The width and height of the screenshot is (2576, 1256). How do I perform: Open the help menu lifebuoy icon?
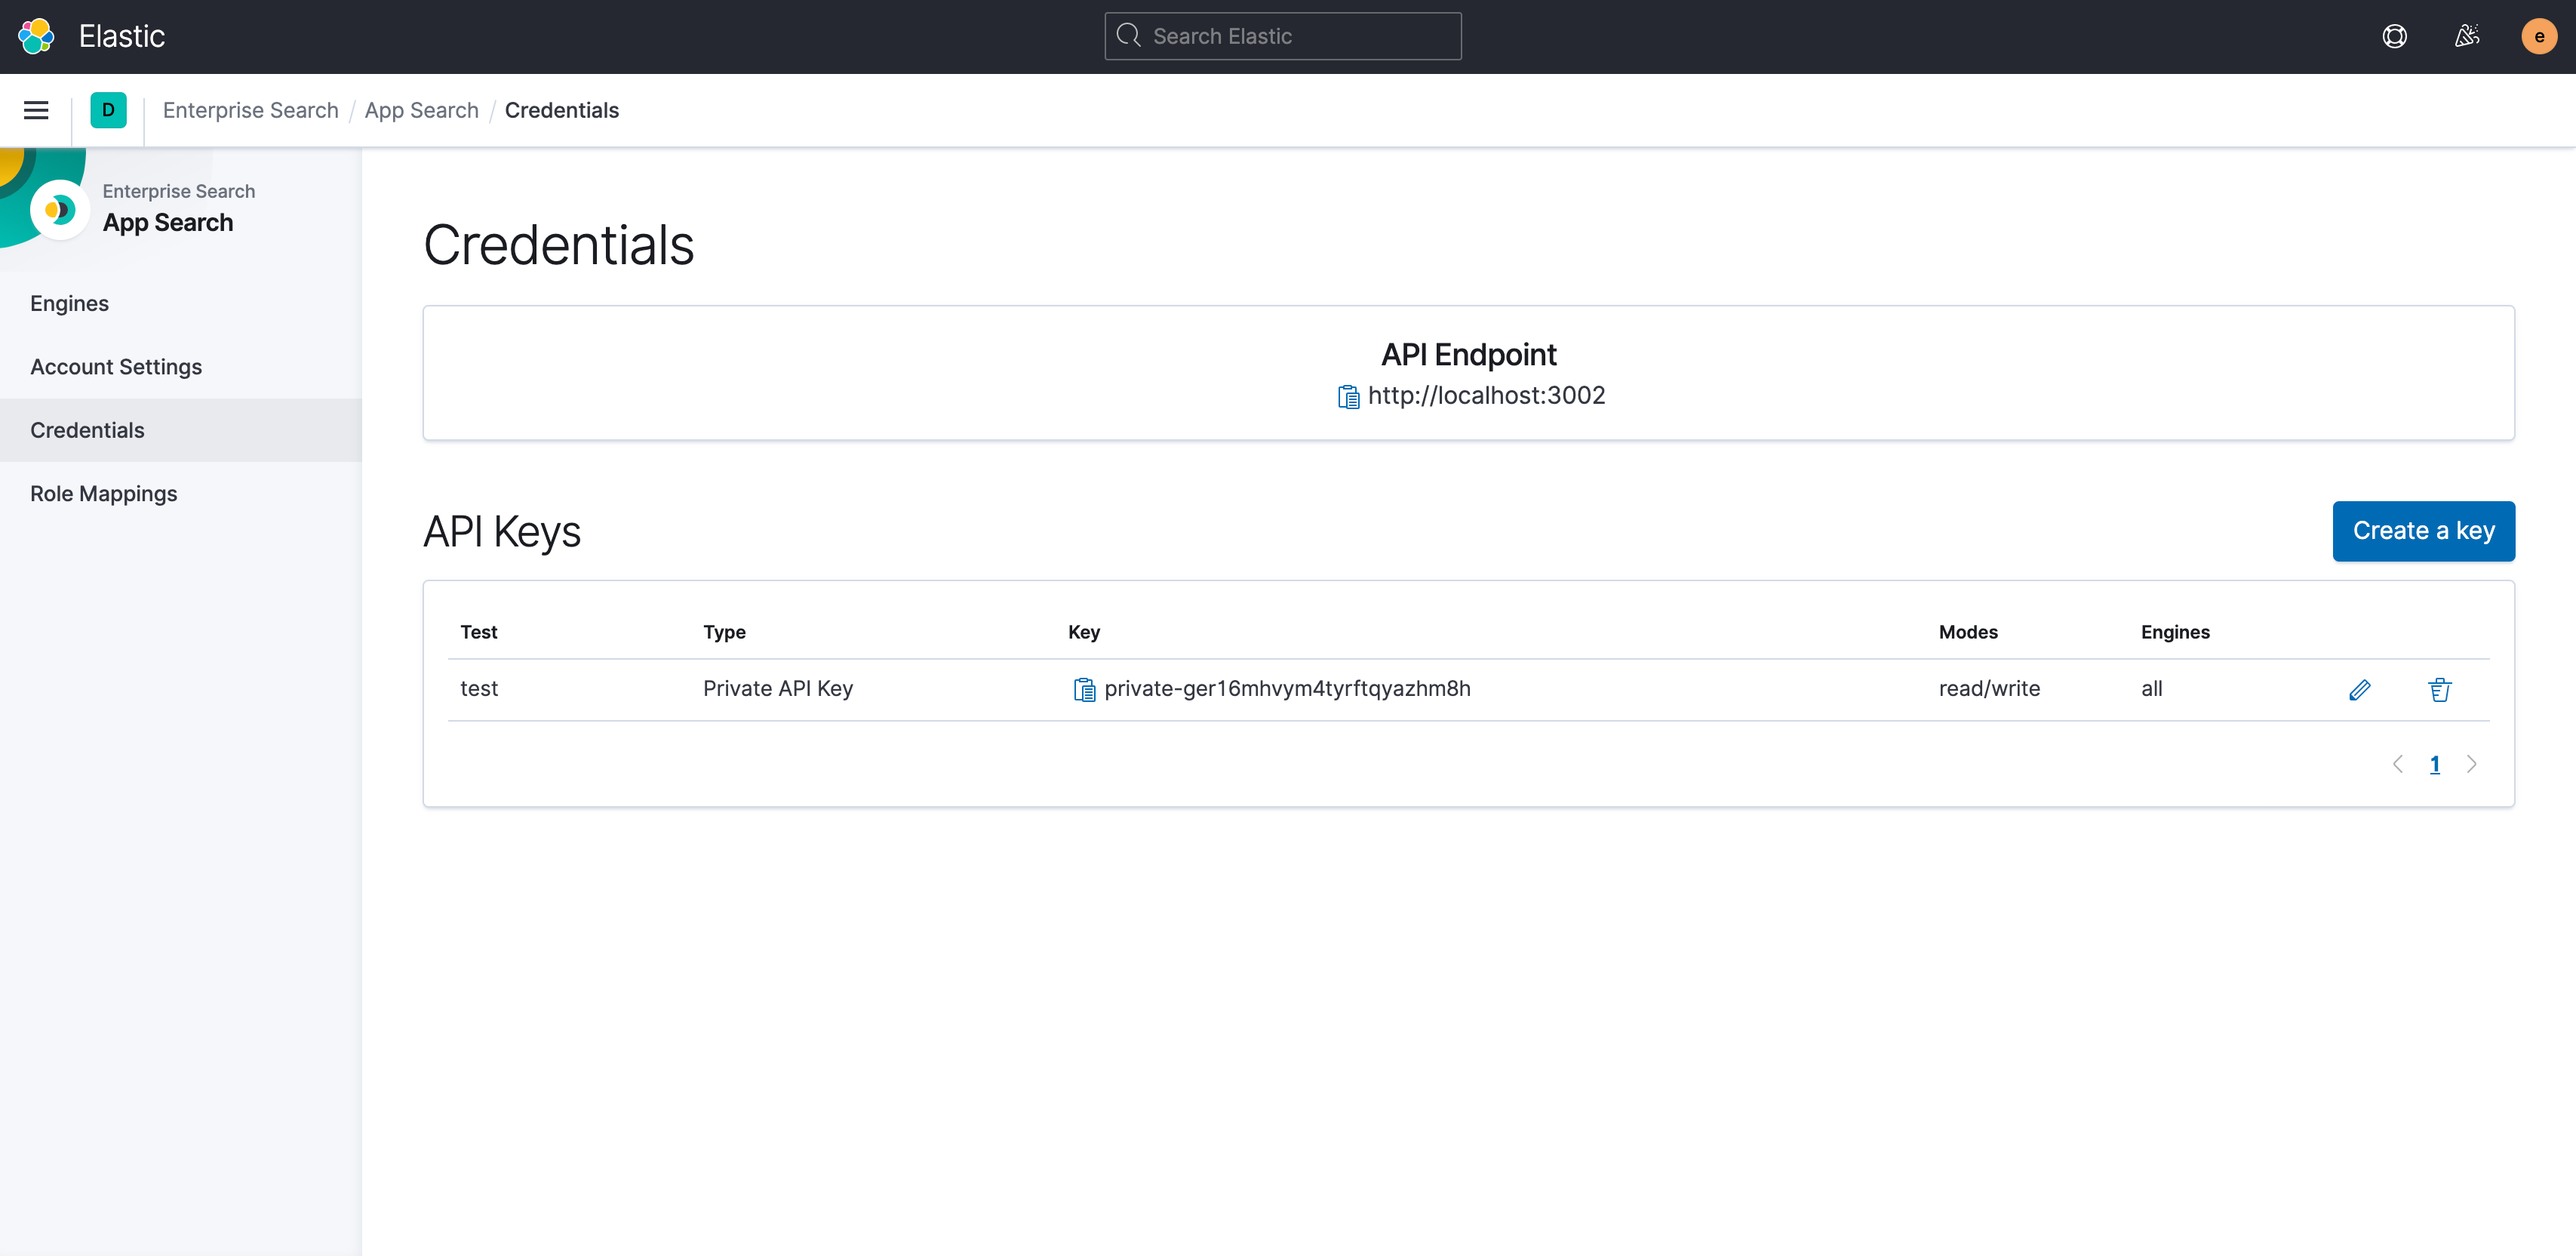click(2394, 36)
